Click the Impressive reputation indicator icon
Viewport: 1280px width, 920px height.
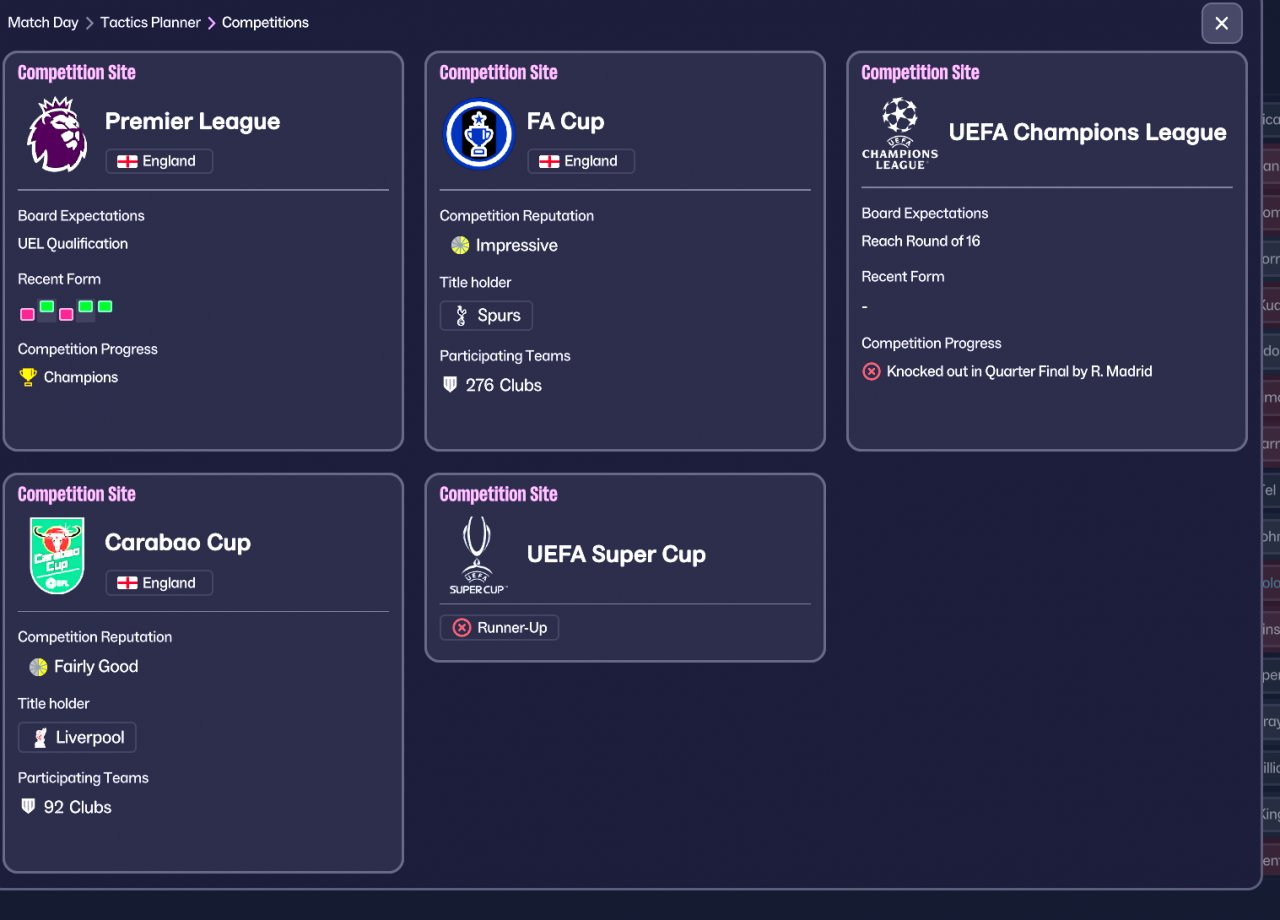(x=460, y=245)
